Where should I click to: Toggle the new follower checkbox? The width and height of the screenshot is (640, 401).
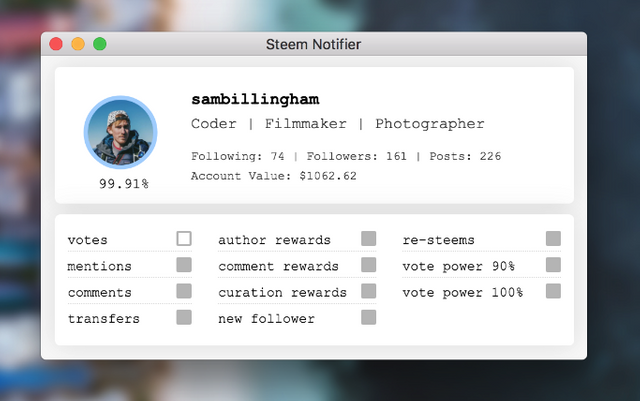point(369,317)
